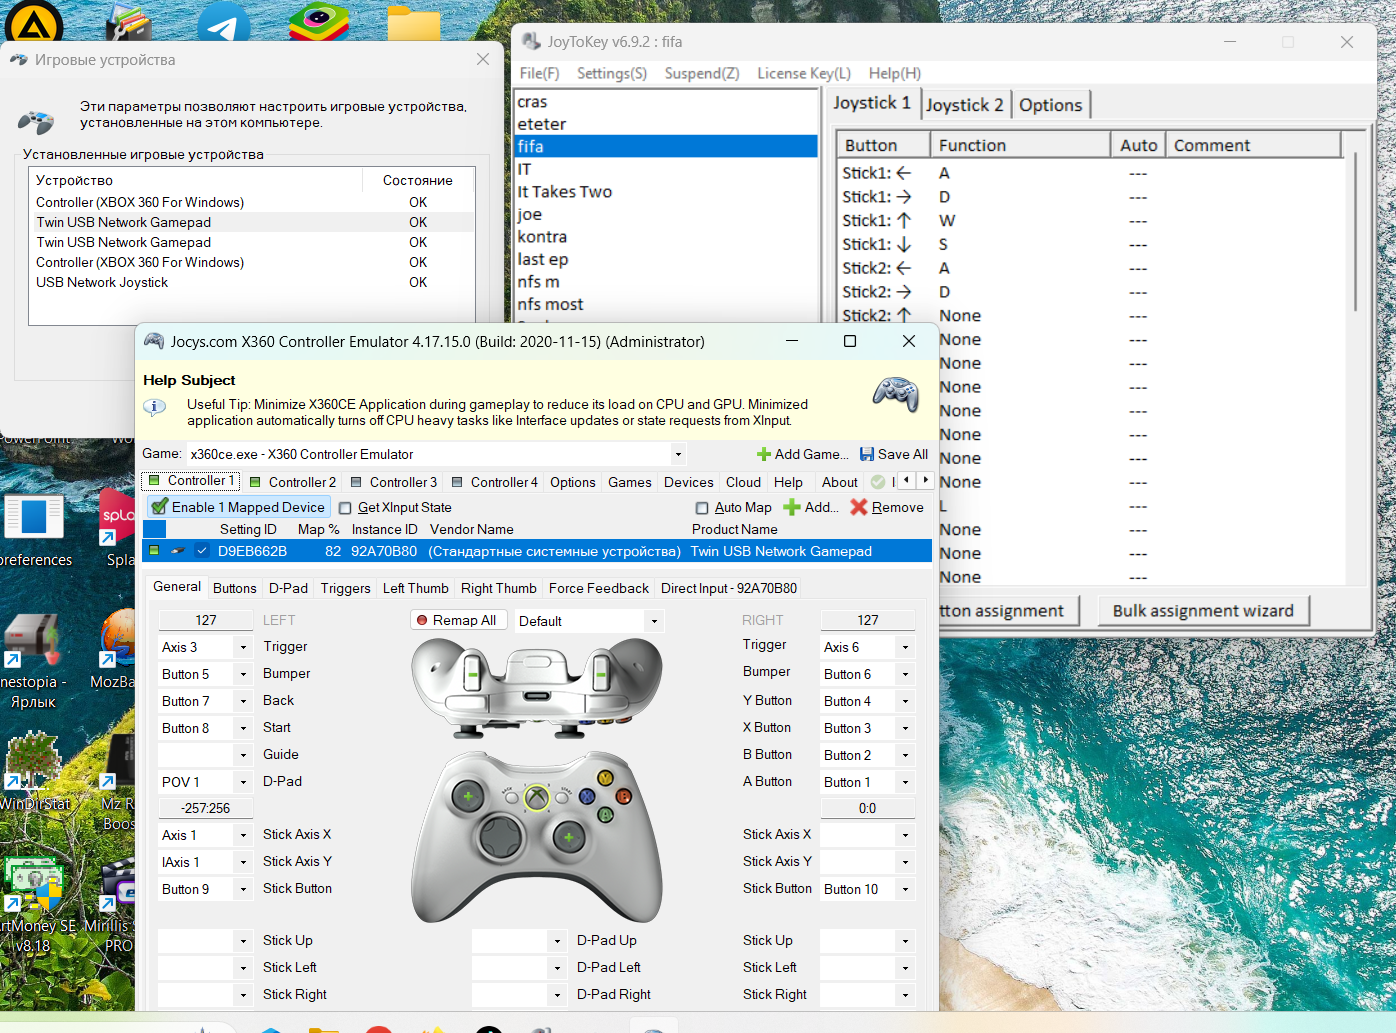The width and height of the screenshot is (1396, 1033).
Task: Click the green plus Add device icon
Action: pos(792,507)
